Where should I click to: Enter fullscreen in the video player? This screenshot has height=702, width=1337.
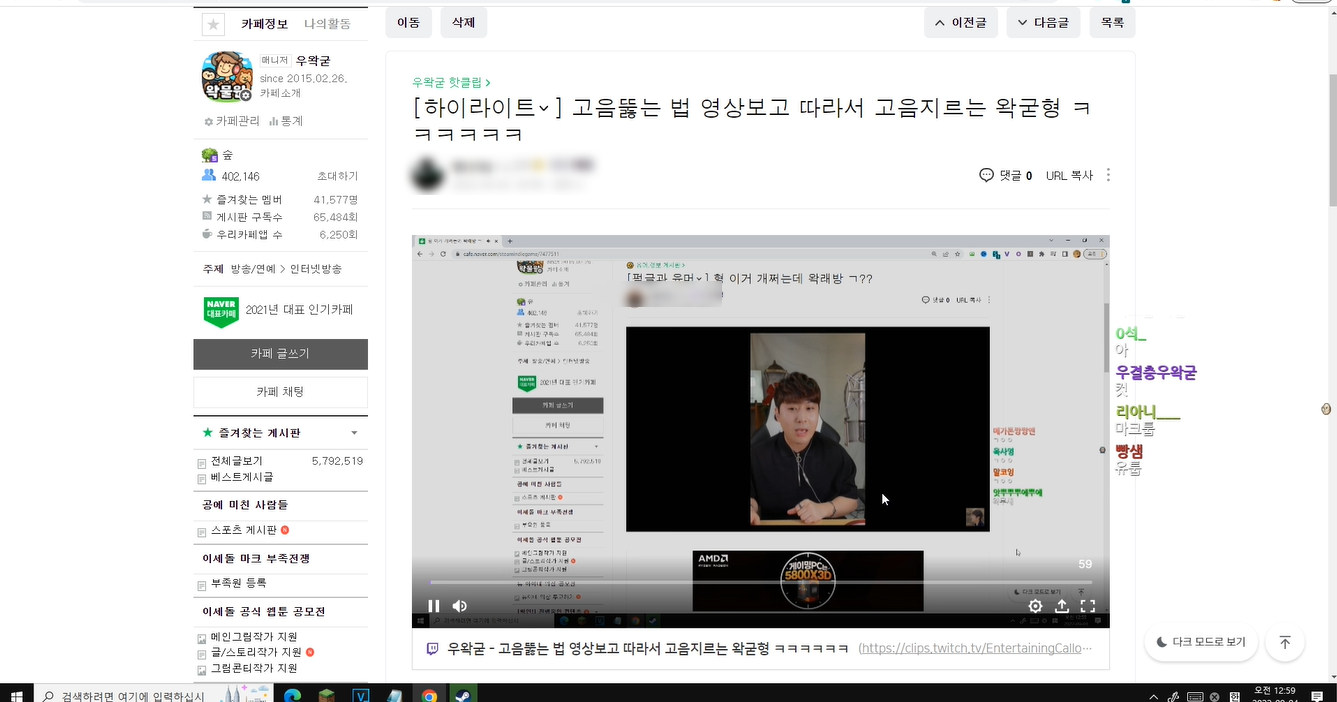tap(1088, 606)
